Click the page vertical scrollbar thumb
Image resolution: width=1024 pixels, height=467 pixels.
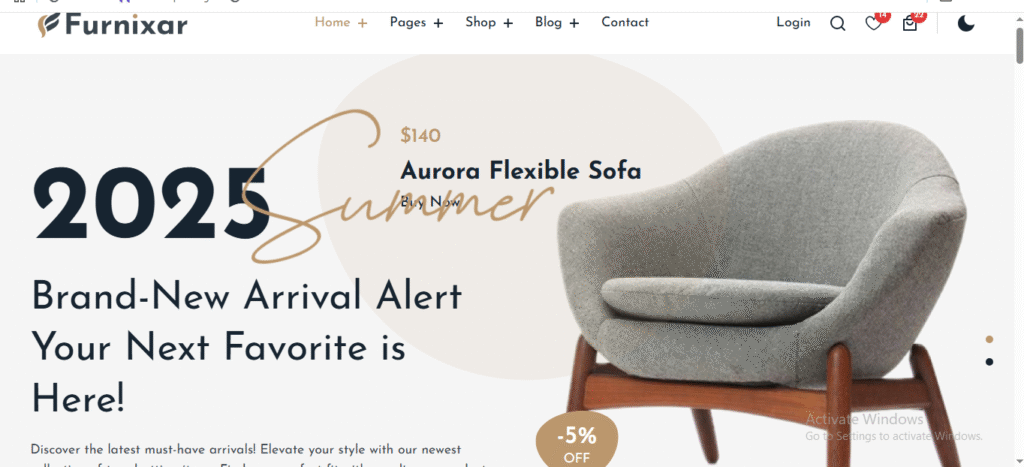tap(1019, 44)
